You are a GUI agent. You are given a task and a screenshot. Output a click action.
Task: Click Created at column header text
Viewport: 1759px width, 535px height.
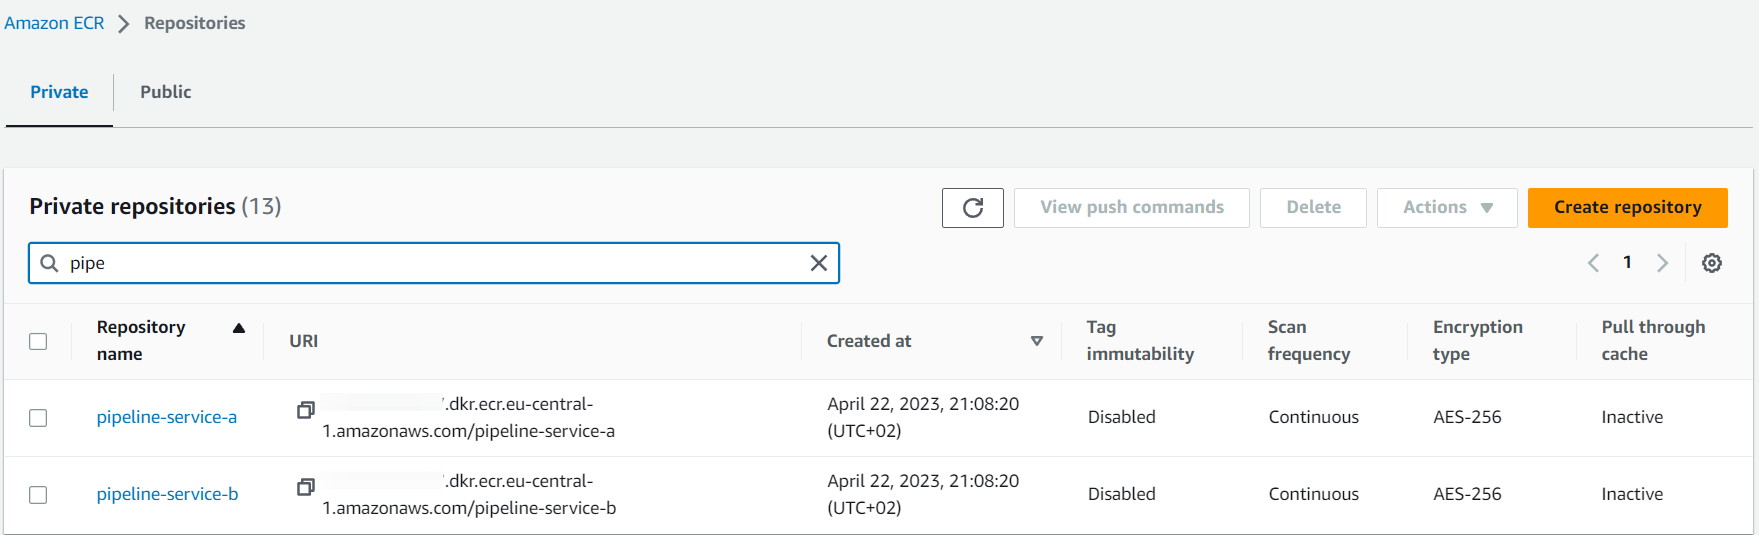(869, 341)
